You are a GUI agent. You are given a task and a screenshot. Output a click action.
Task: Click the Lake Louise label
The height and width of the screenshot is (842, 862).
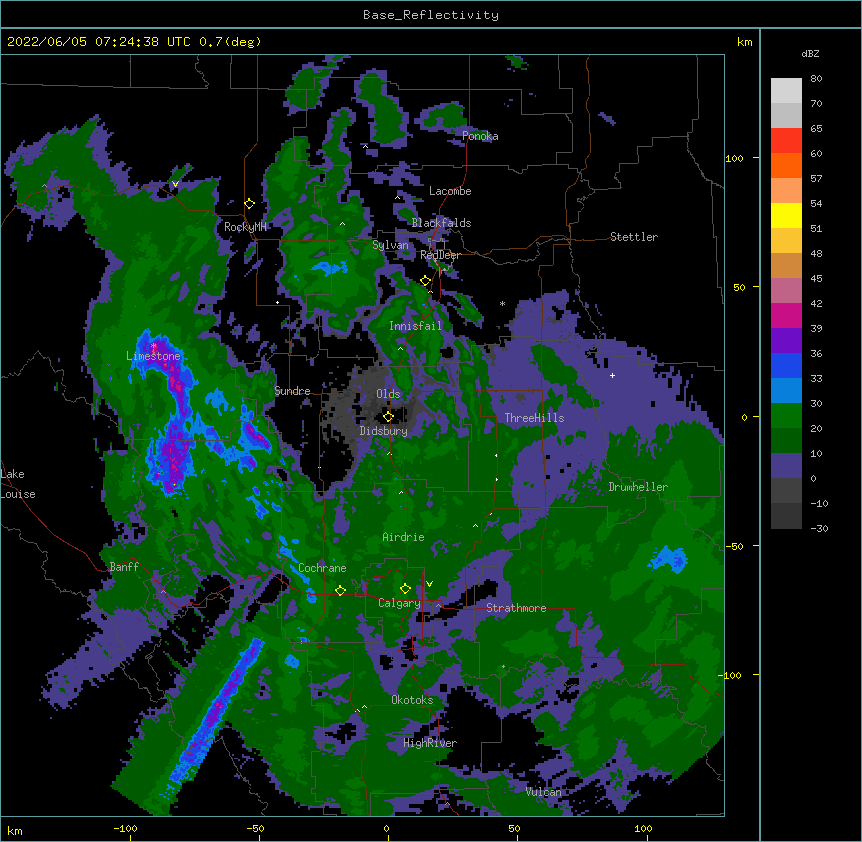[18, 484]
